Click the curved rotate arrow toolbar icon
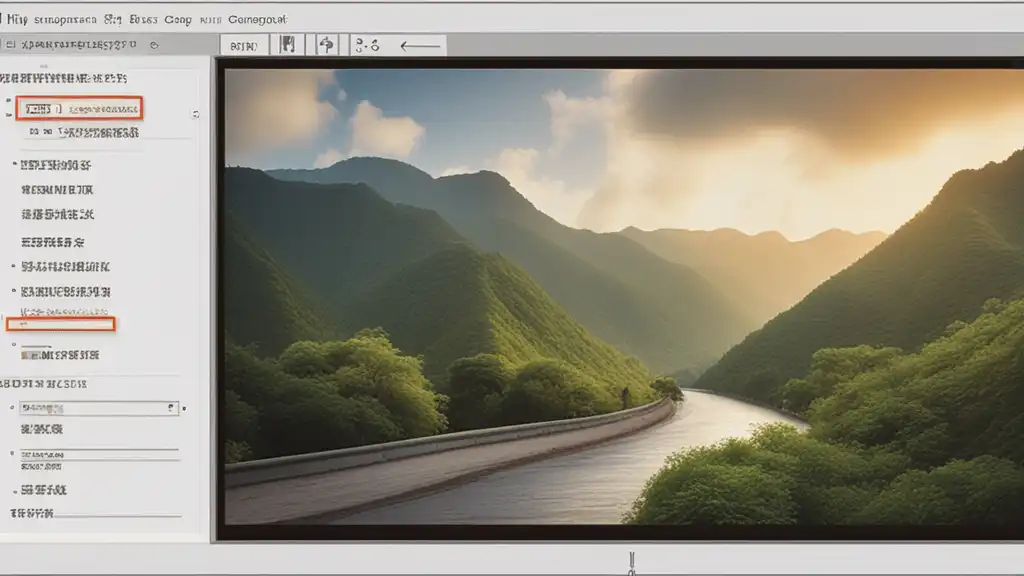 coord(327,45)
